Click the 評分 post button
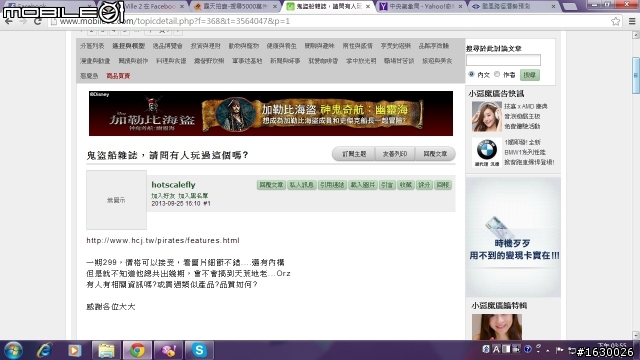Viewport: 640px width, 360px height. click(424, 185)
